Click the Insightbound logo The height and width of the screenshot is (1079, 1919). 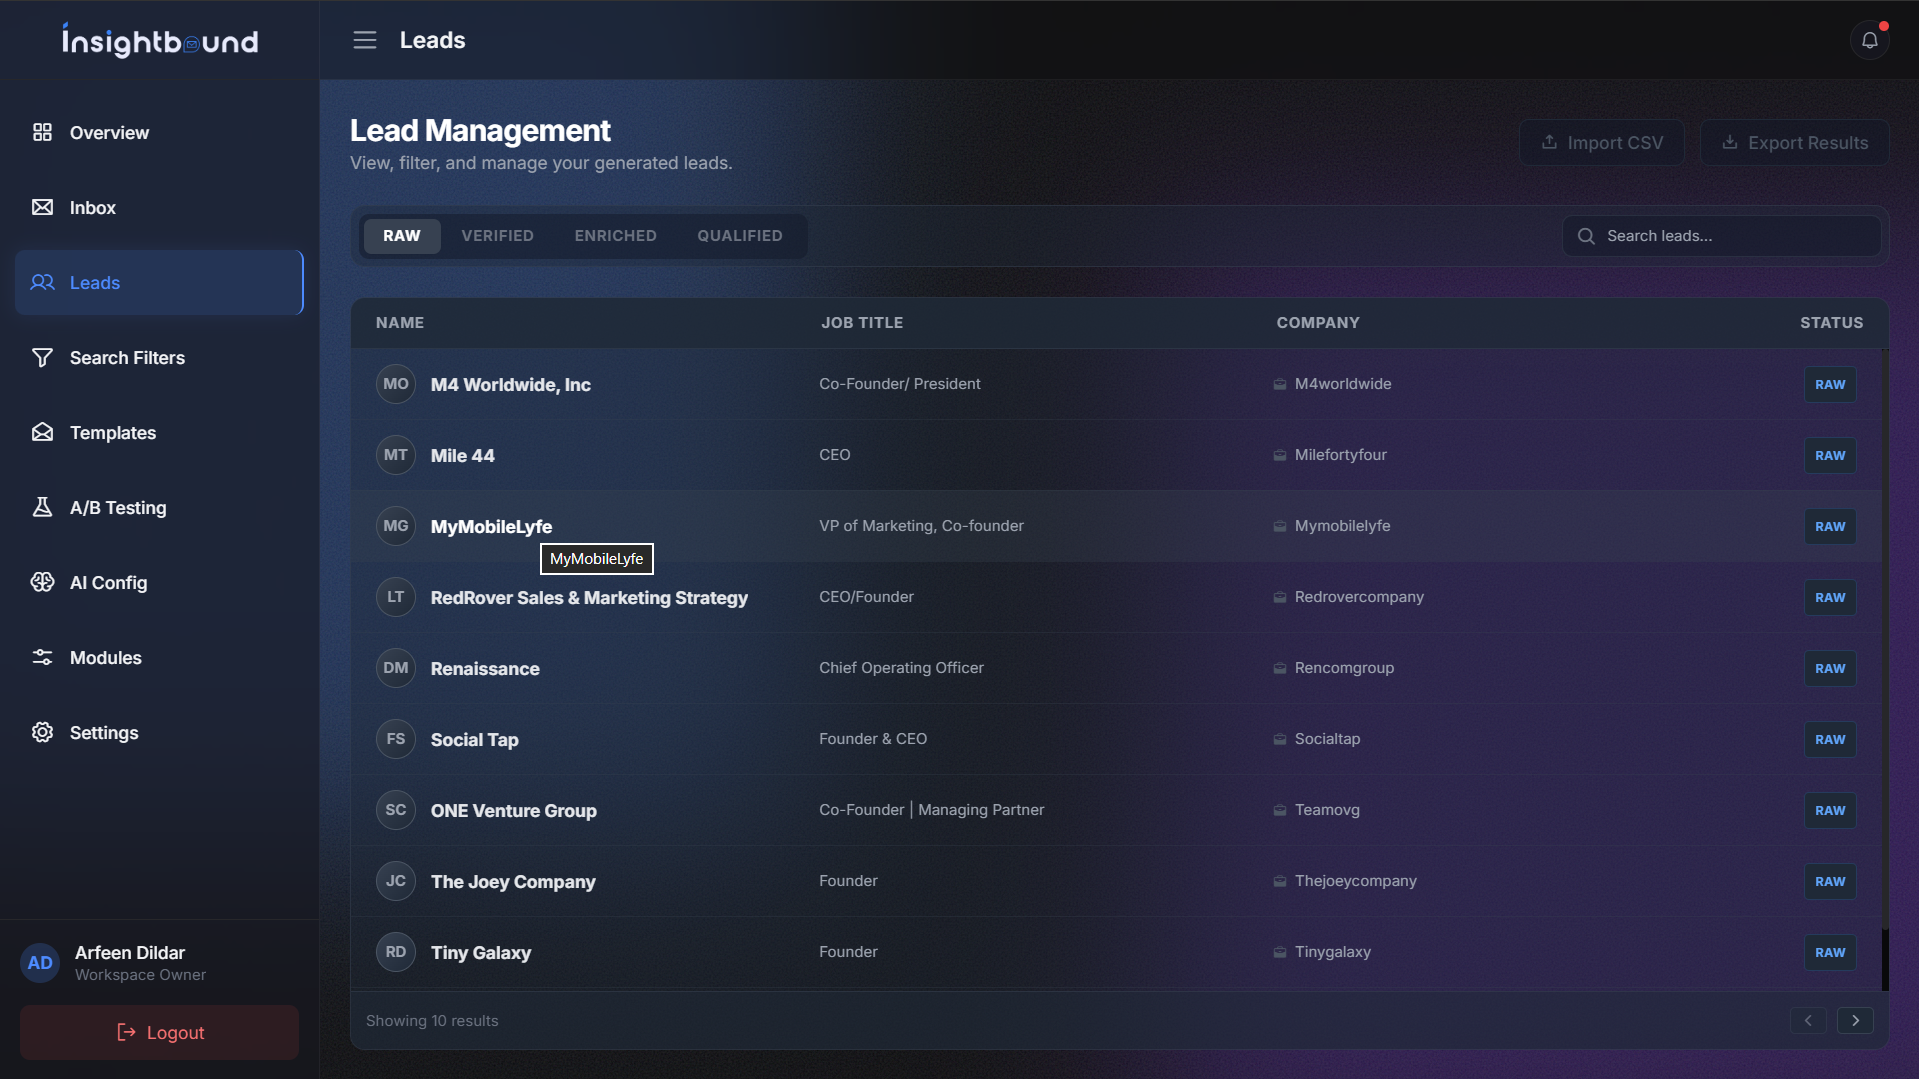pos(160,40)
